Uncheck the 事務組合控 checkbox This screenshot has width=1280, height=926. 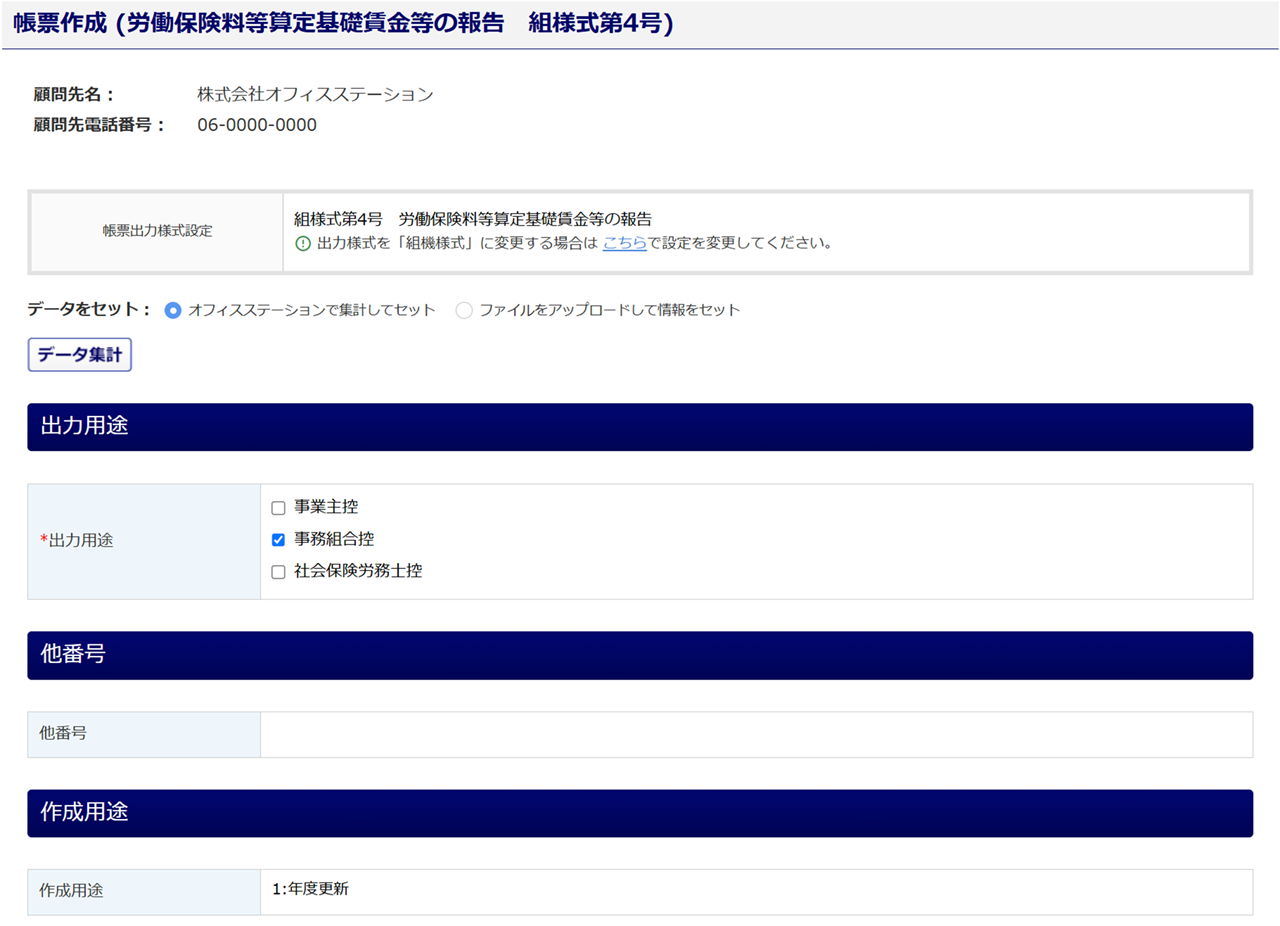pos(279,540)
